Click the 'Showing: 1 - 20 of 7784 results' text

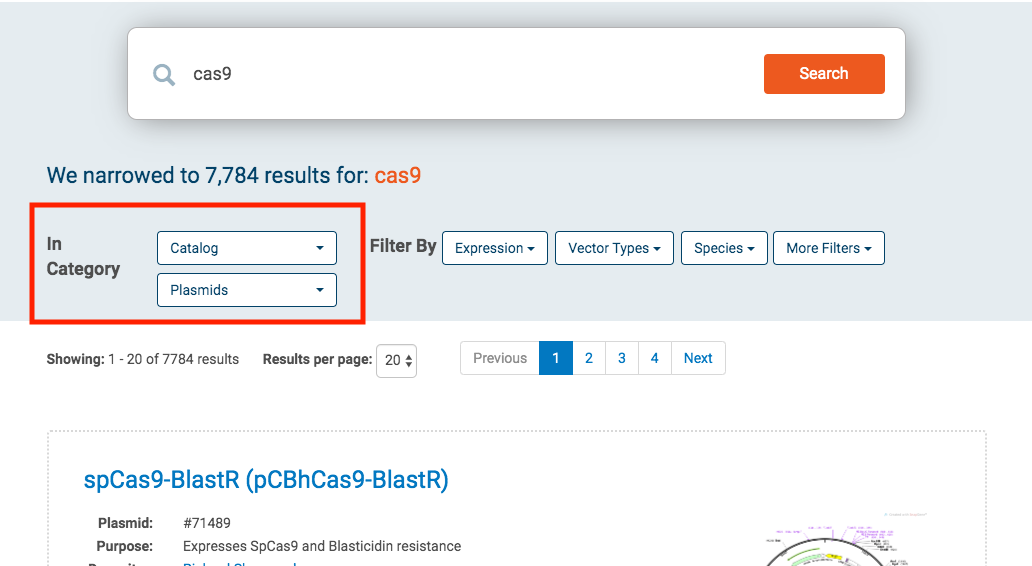(143, 359)
